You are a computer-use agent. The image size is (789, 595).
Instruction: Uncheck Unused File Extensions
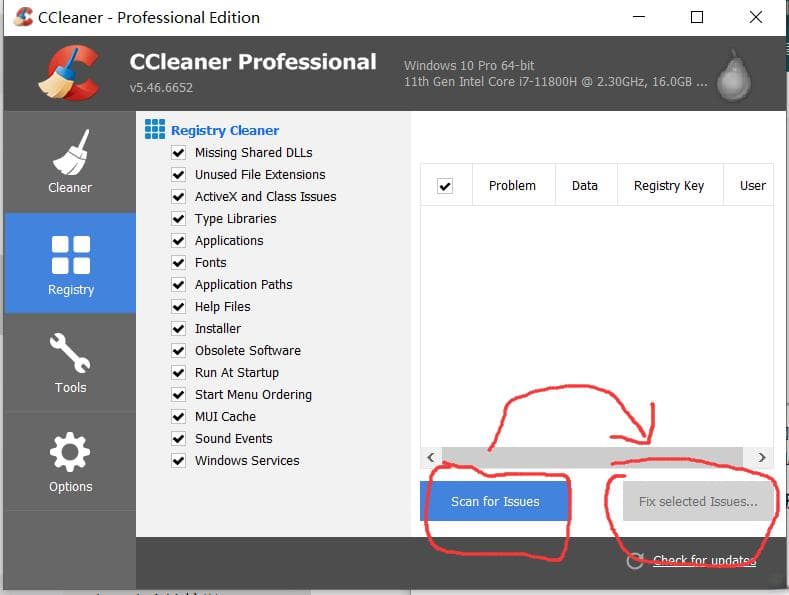(x=178, y=175)
